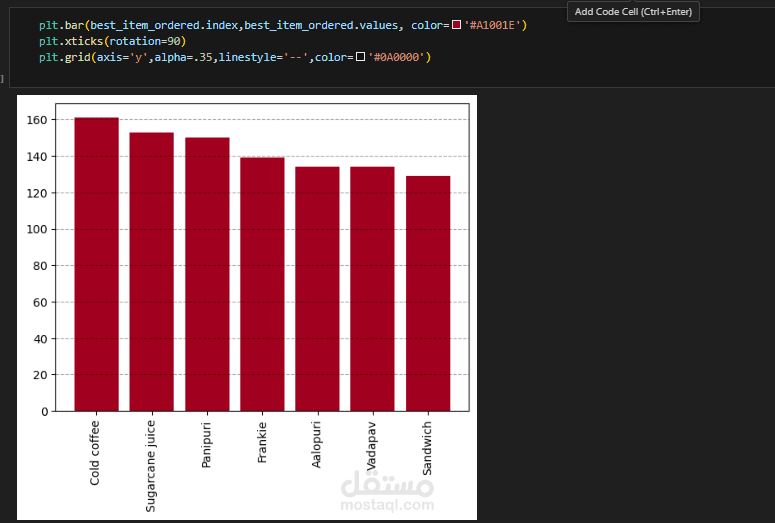Click the Cold coffee axis label
775x523 pixels.
point(94,453)
